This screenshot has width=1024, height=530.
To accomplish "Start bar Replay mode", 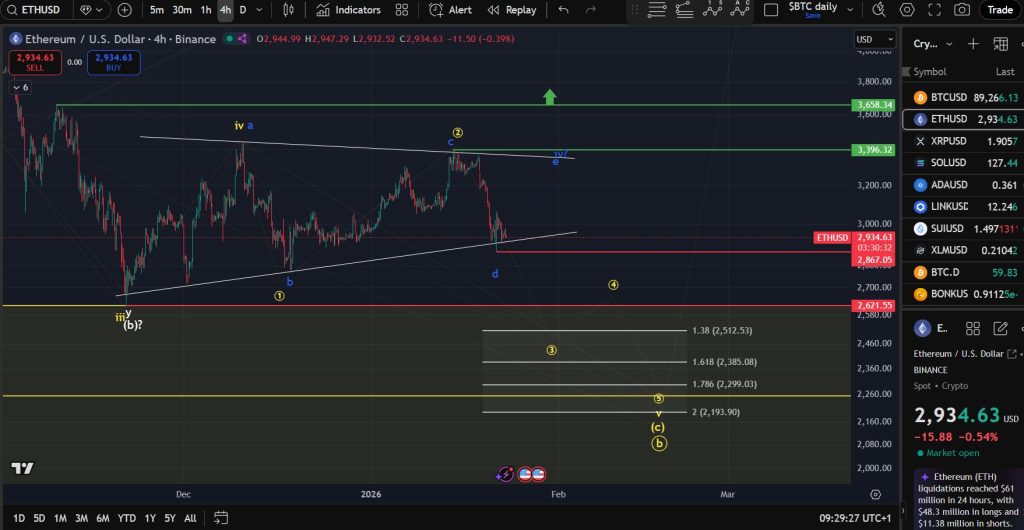I will tap(511, 10).
